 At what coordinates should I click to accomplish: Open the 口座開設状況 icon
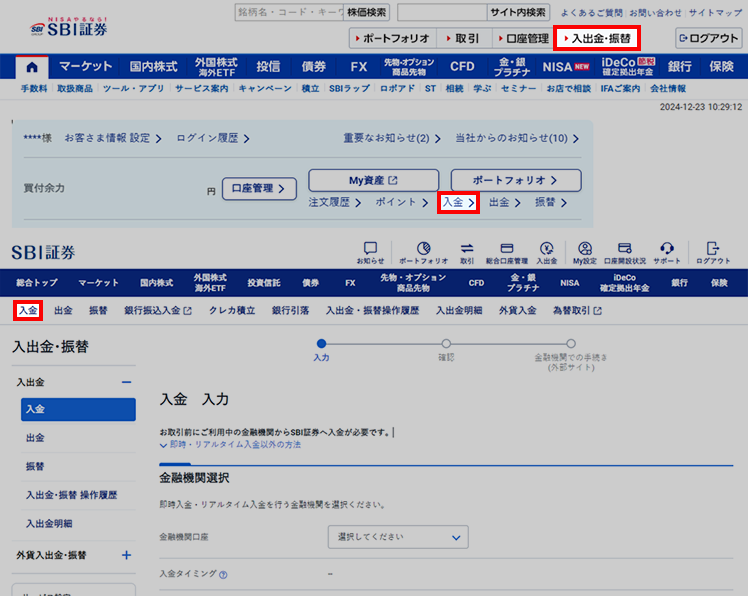pos(625,252)
